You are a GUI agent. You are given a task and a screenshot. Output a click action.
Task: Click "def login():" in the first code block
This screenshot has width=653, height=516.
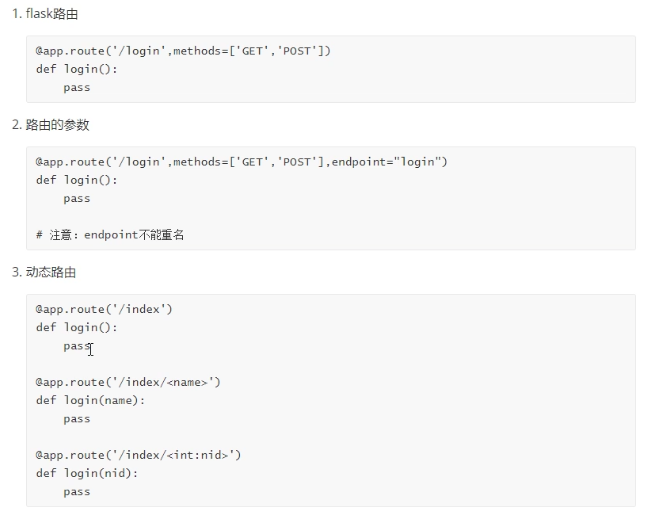77,69
